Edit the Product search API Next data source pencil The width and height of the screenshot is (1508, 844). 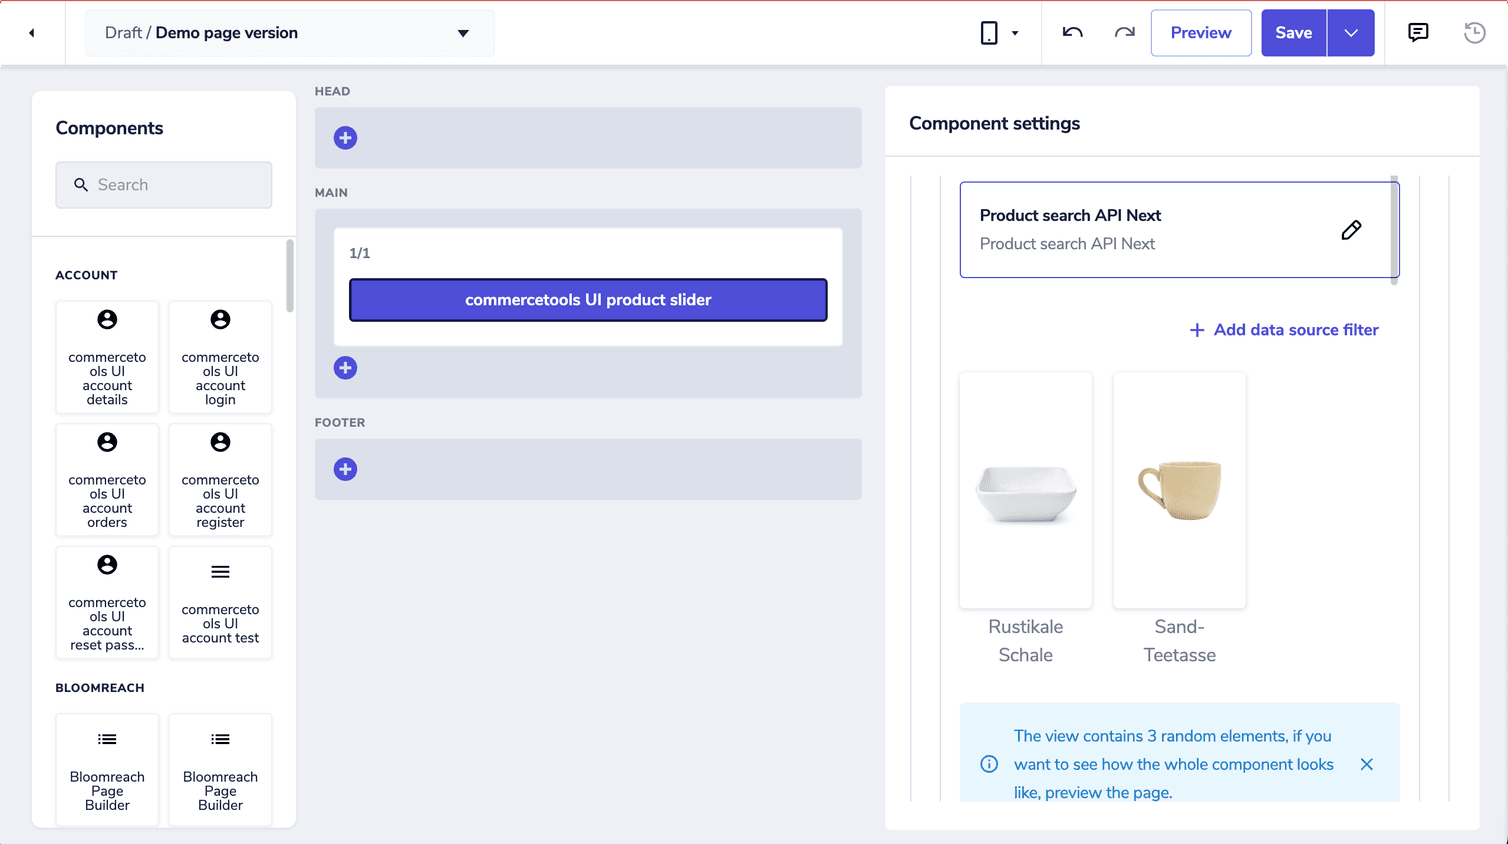click(x=1351, y=229)
